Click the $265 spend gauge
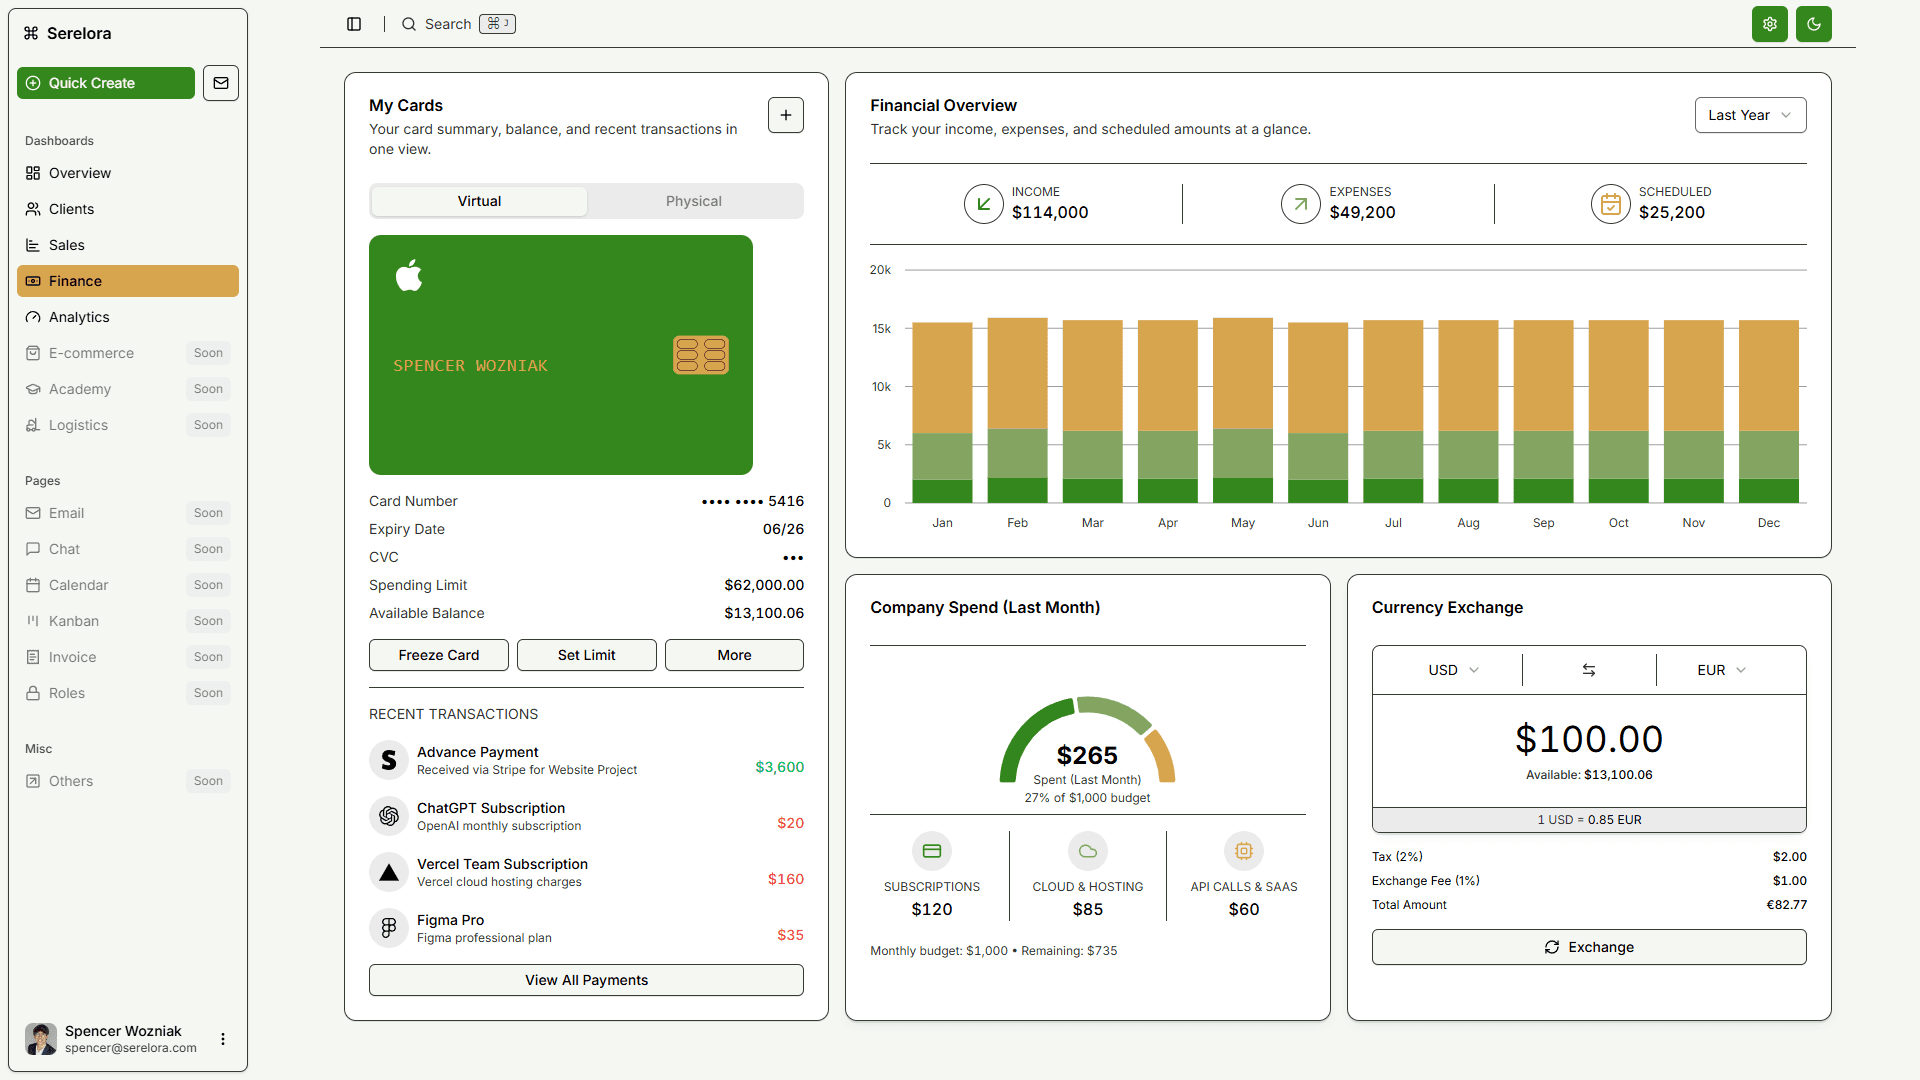The image size is (1920, 1080). click(1088, 741)
